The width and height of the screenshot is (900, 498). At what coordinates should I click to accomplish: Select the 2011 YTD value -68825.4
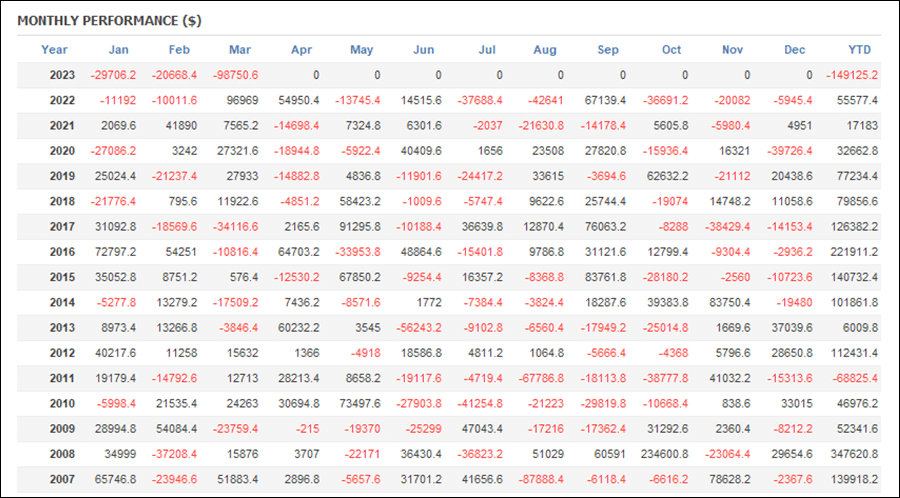[854, 378]
